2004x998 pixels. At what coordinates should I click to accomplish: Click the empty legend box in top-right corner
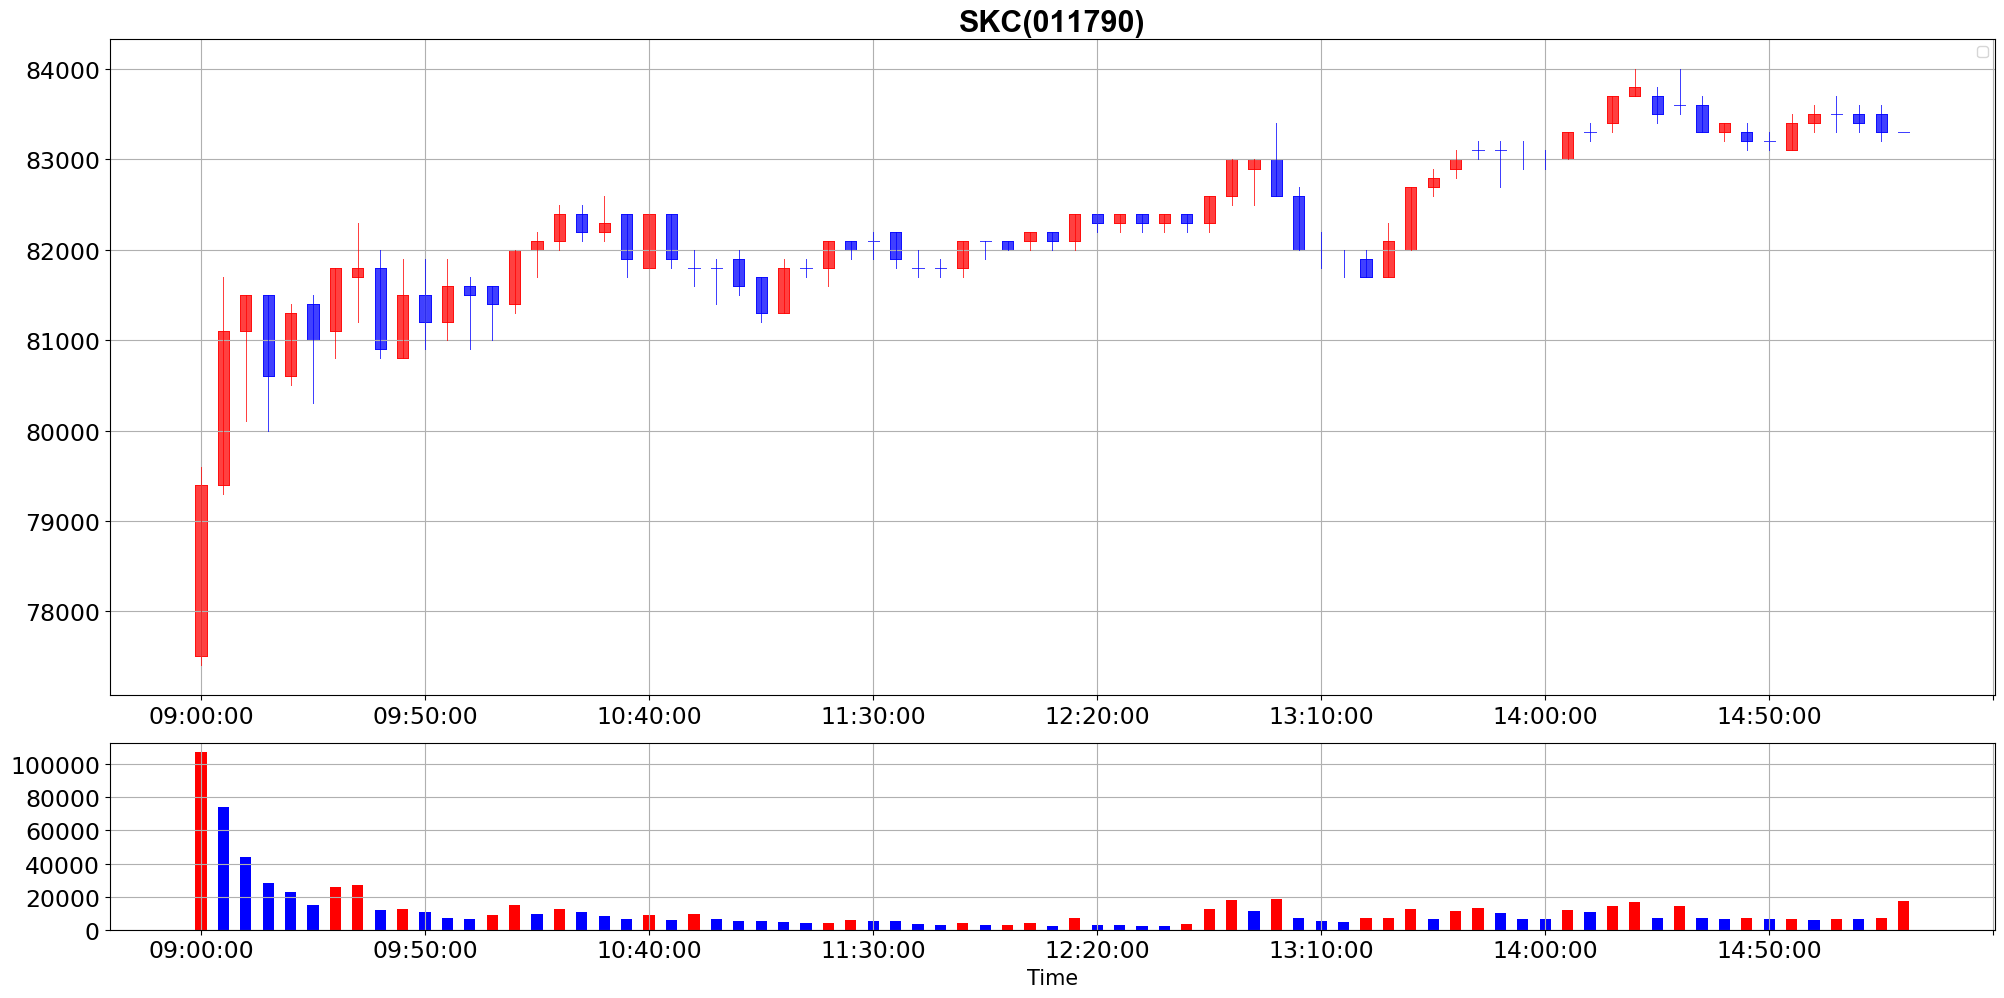(1983, 52)
